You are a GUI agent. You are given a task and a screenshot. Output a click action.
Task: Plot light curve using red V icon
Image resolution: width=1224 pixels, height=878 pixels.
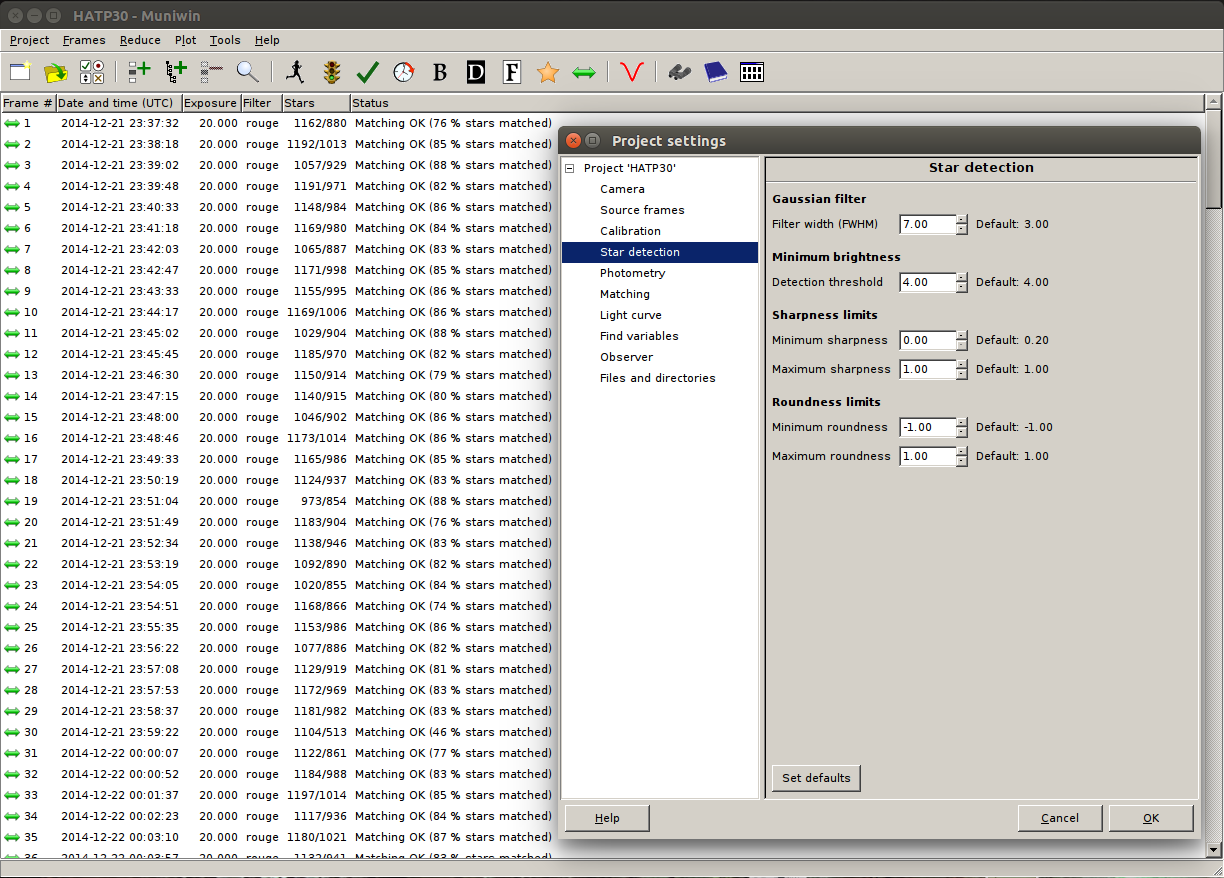click(x=631, y=72)
